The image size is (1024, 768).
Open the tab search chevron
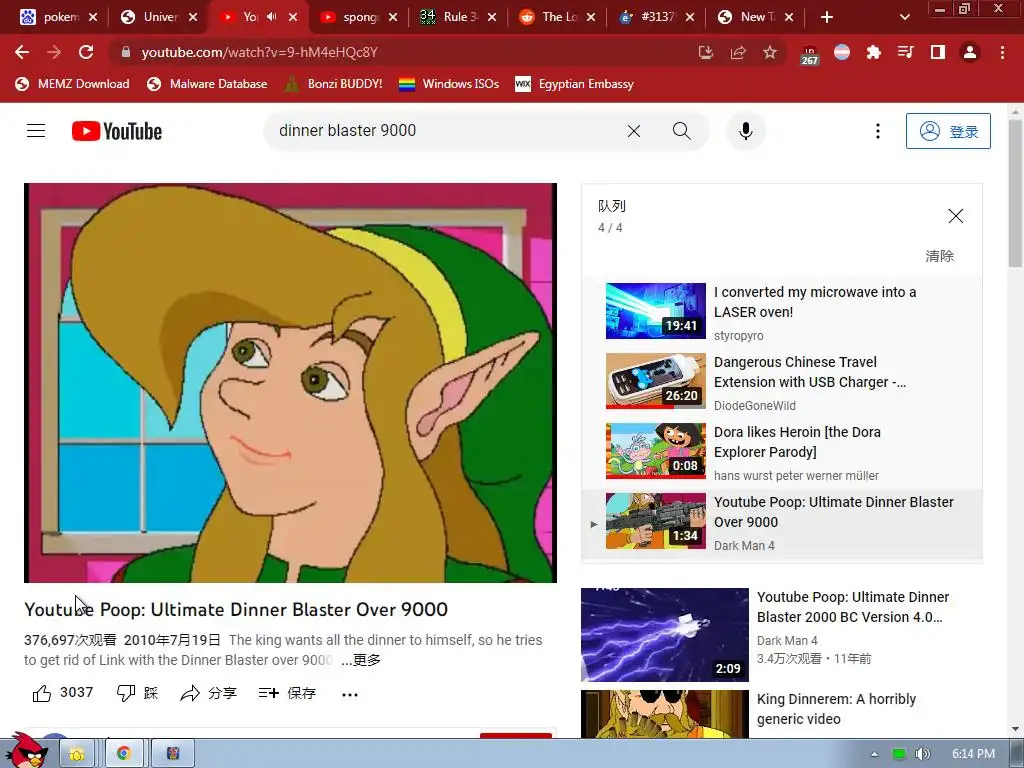(904, 17)
